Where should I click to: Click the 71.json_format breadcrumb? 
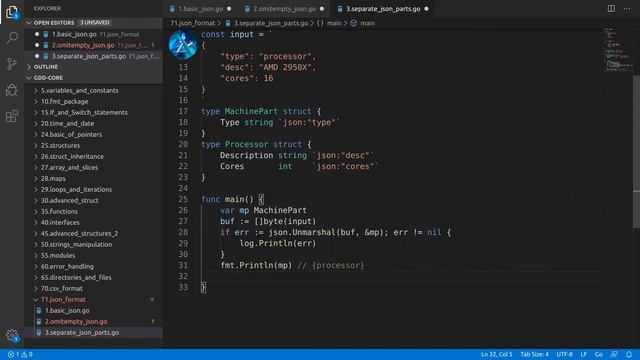[x=193, y=23]
